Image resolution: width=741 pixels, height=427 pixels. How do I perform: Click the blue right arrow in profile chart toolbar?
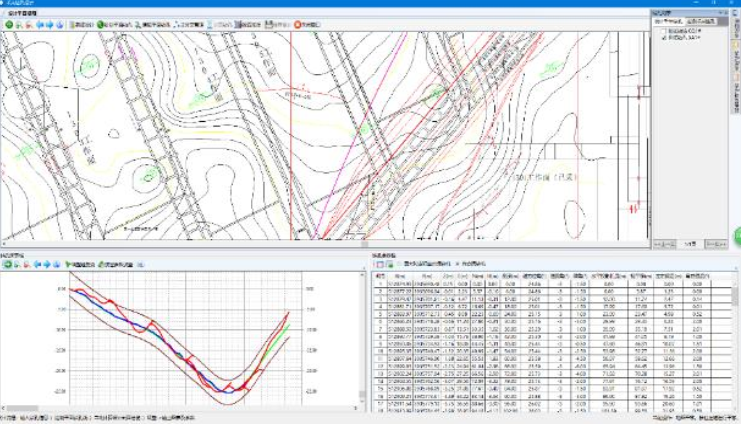(x=47, y=265)
